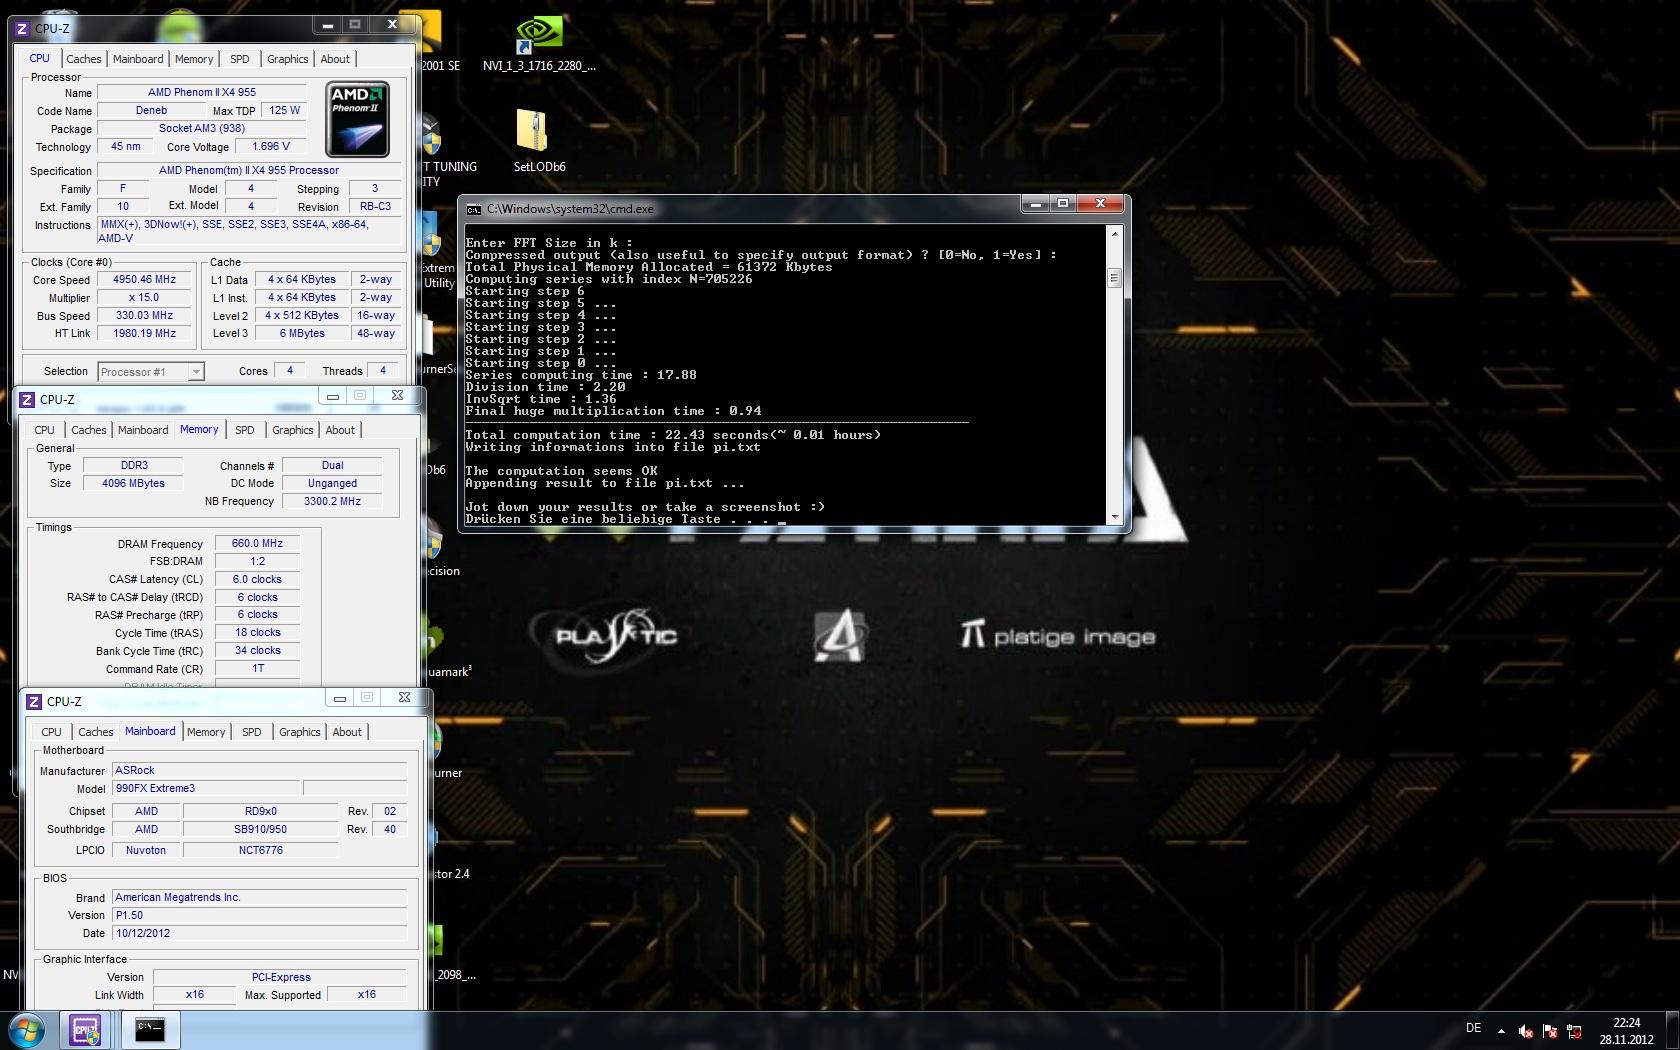Click Memory Size value 4096 MBytes
This screenshot has width=1680, height=1050.
click(x=133, y=484)
